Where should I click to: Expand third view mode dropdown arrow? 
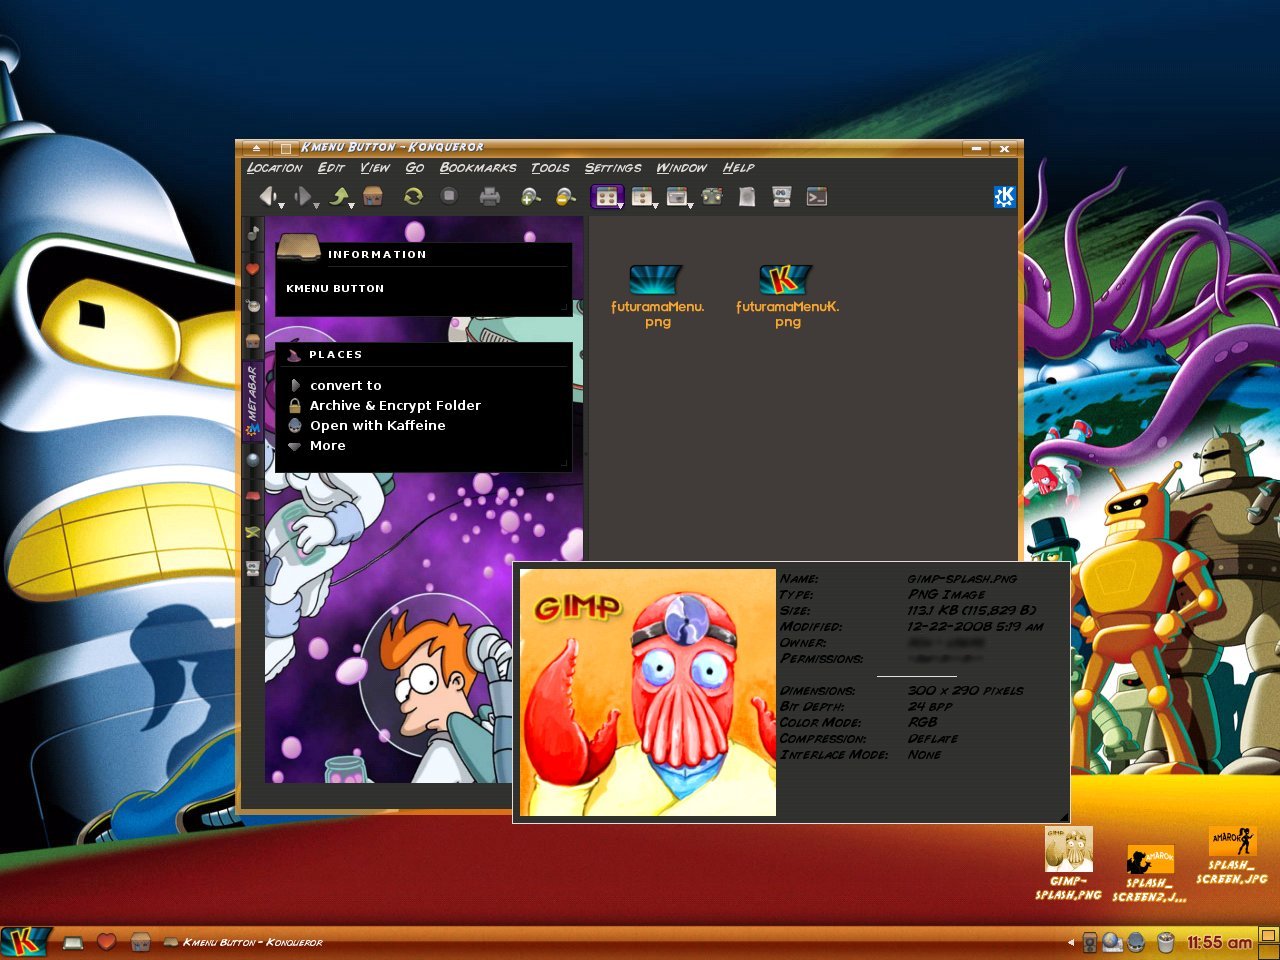(690, 205)
